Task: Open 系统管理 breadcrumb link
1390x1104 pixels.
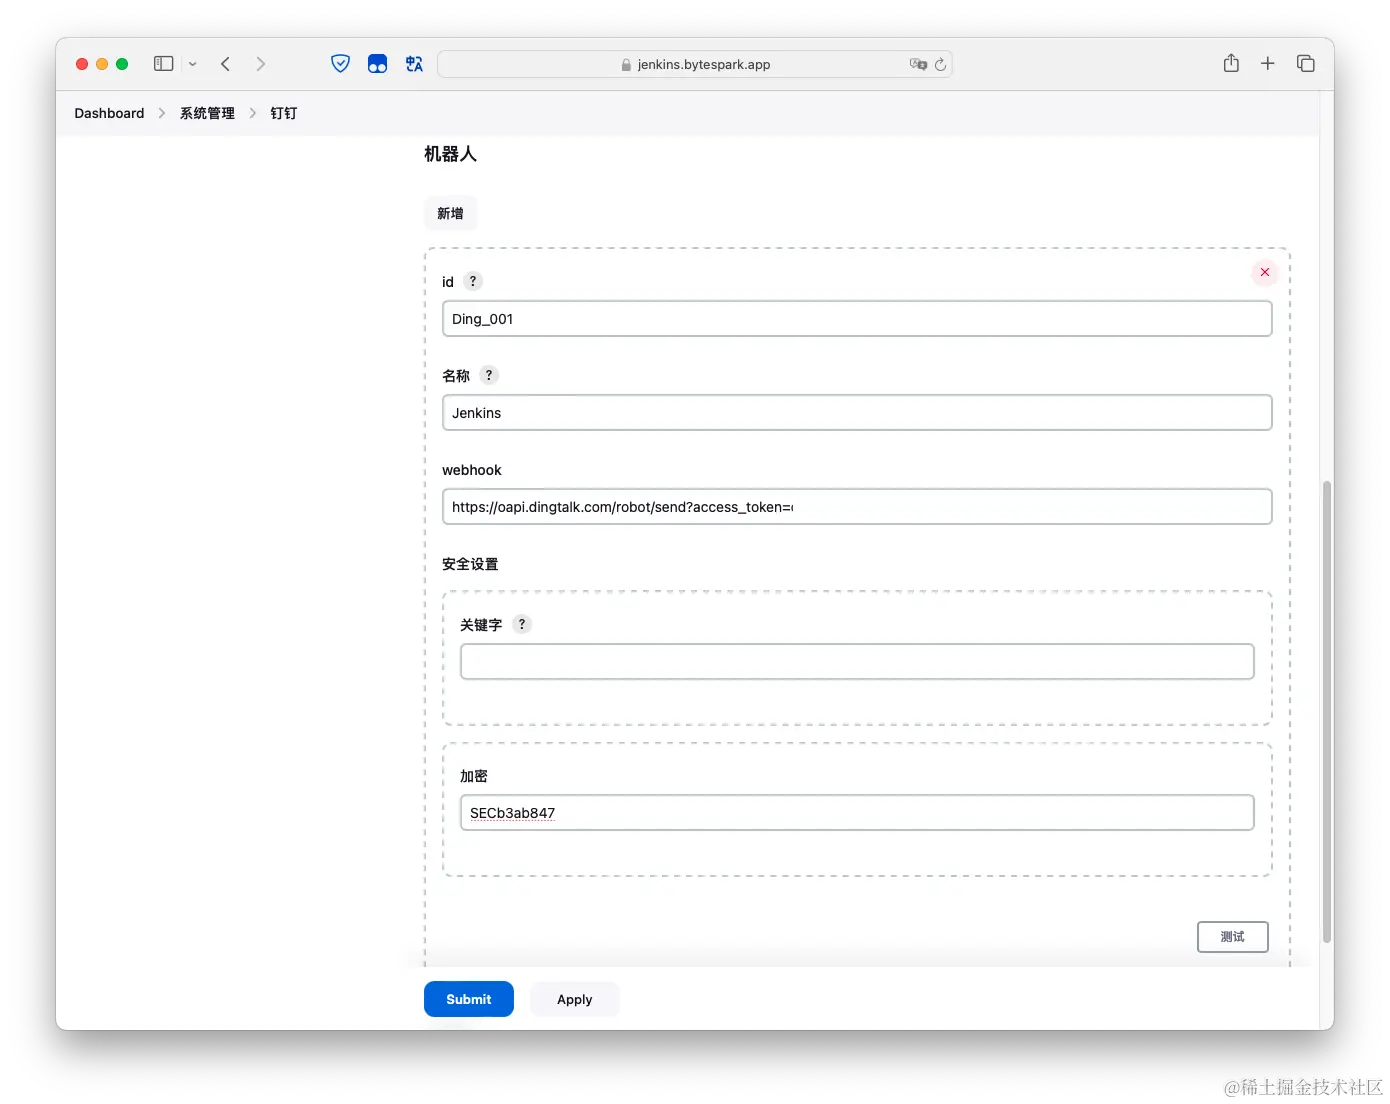Action: (207, 113)
